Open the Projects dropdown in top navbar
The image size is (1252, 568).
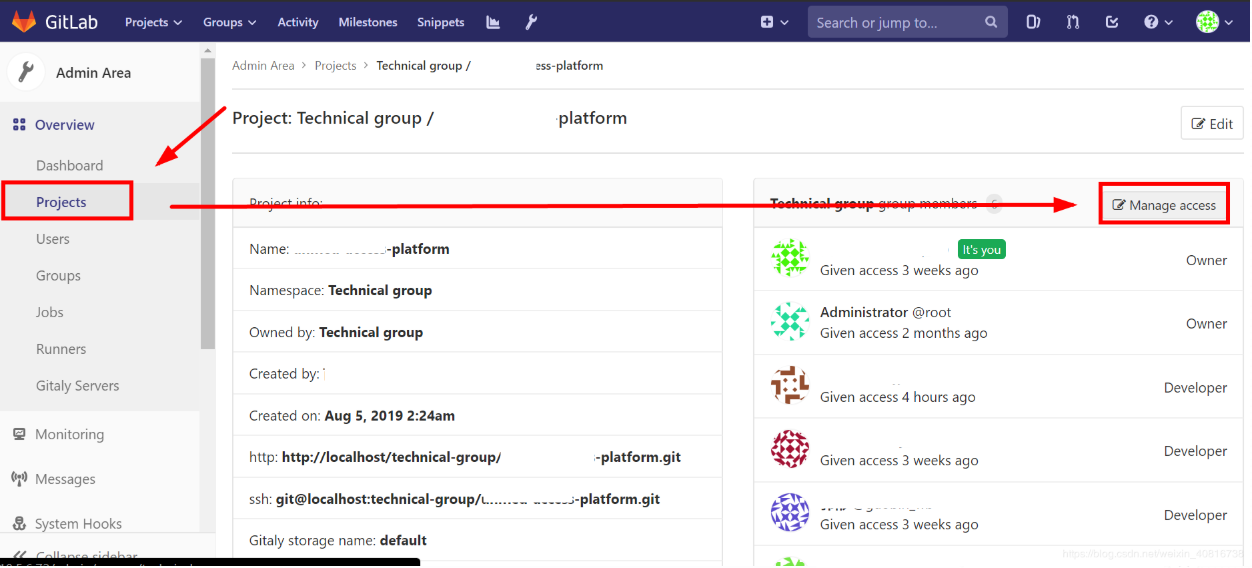point(153,22)
